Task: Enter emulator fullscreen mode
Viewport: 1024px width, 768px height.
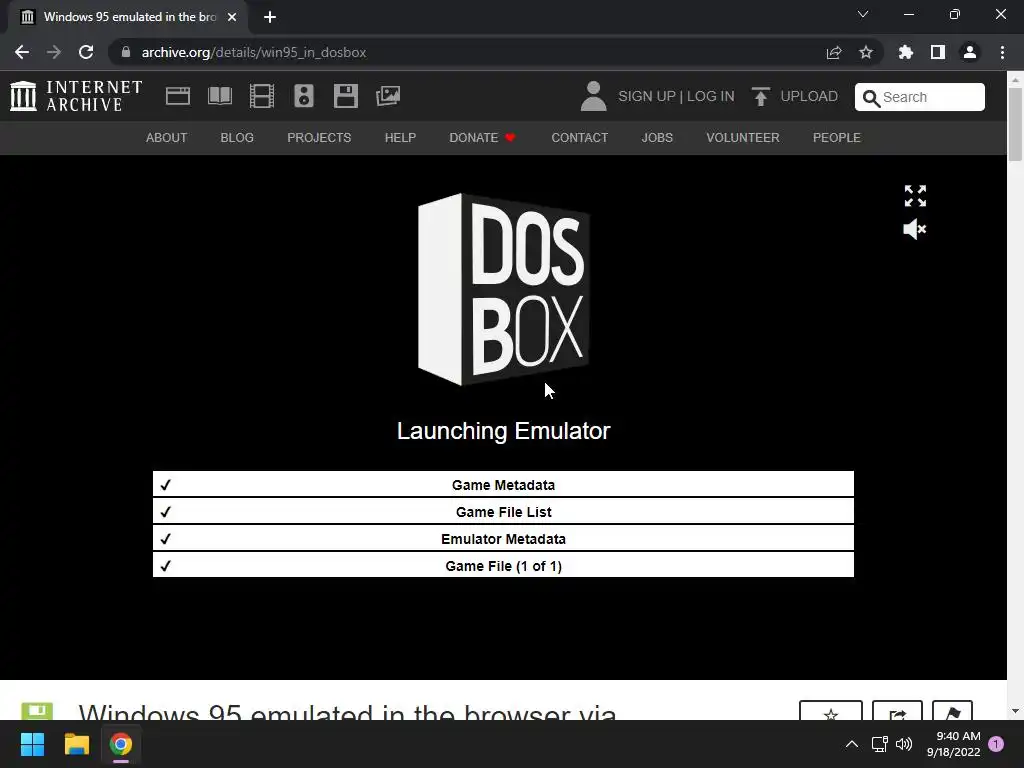Action: pos(915,196)
